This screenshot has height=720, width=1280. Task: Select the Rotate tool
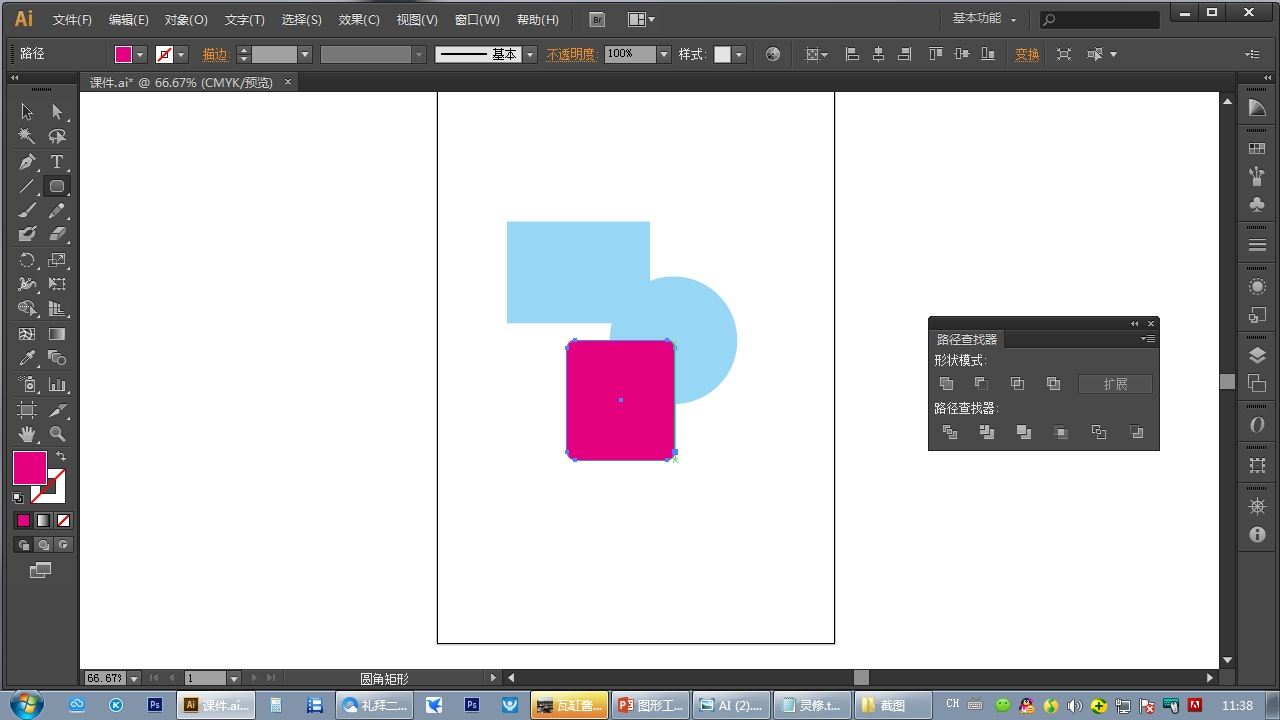coord(27,260)
